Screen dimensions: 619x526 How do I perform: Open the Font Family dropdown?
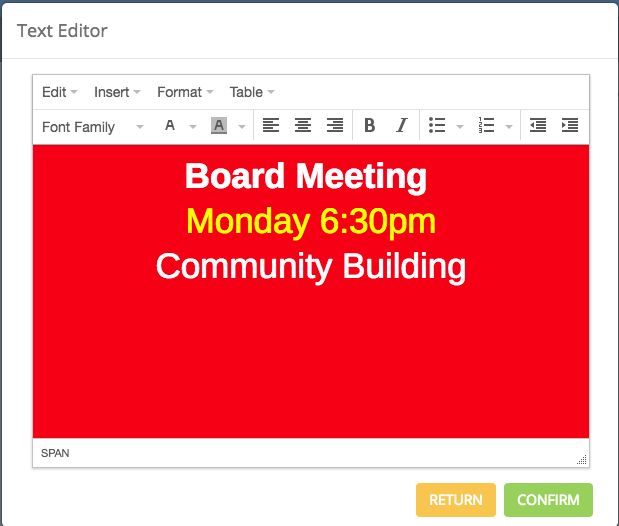coord(92,127)
